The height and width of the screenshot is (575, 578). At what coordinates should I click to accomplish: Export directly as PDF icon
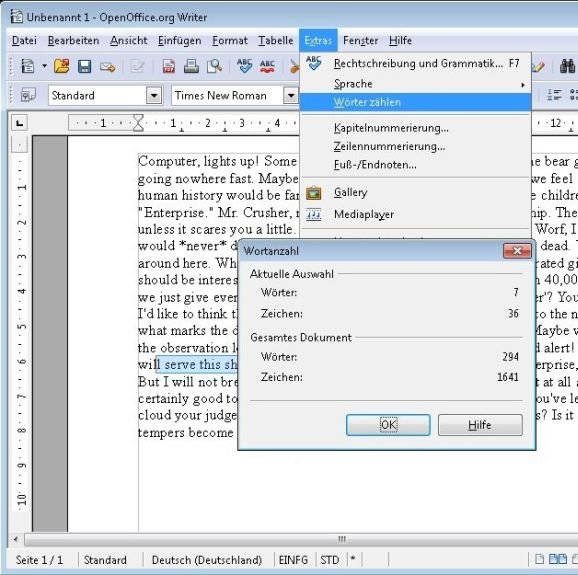168,67
